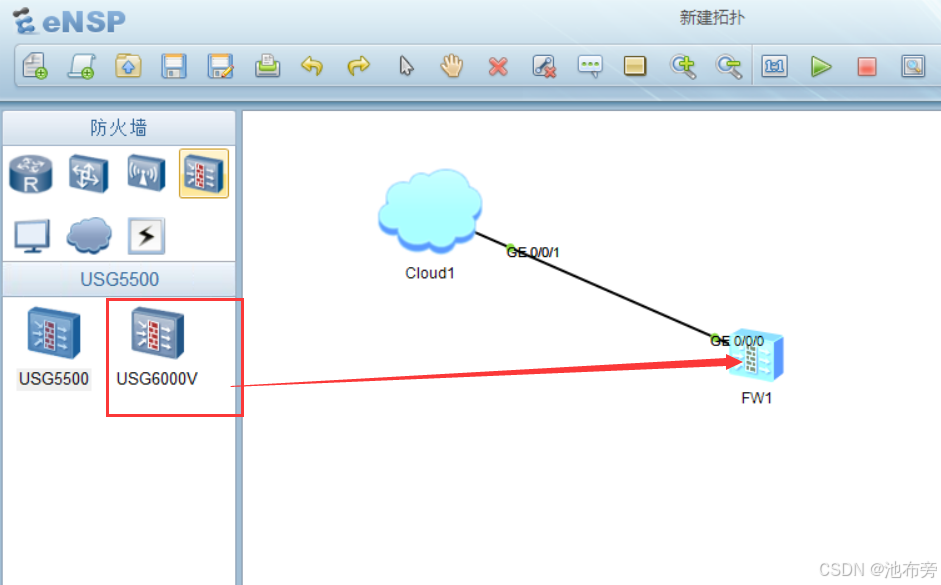Click the Cloud1 label text

click(430, 273)
